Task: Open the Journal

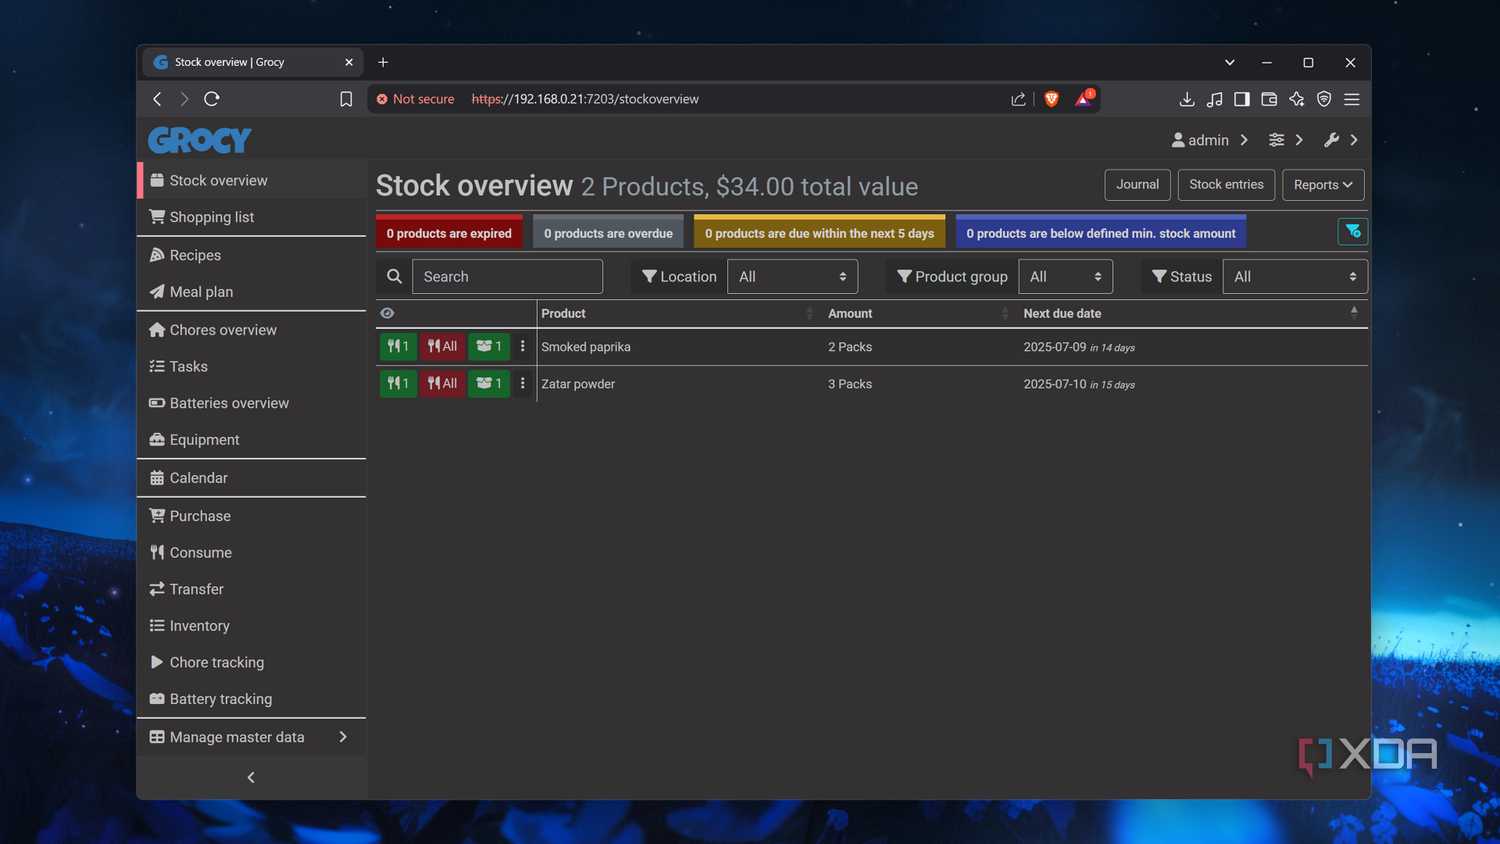Action: click(1137, 185)
